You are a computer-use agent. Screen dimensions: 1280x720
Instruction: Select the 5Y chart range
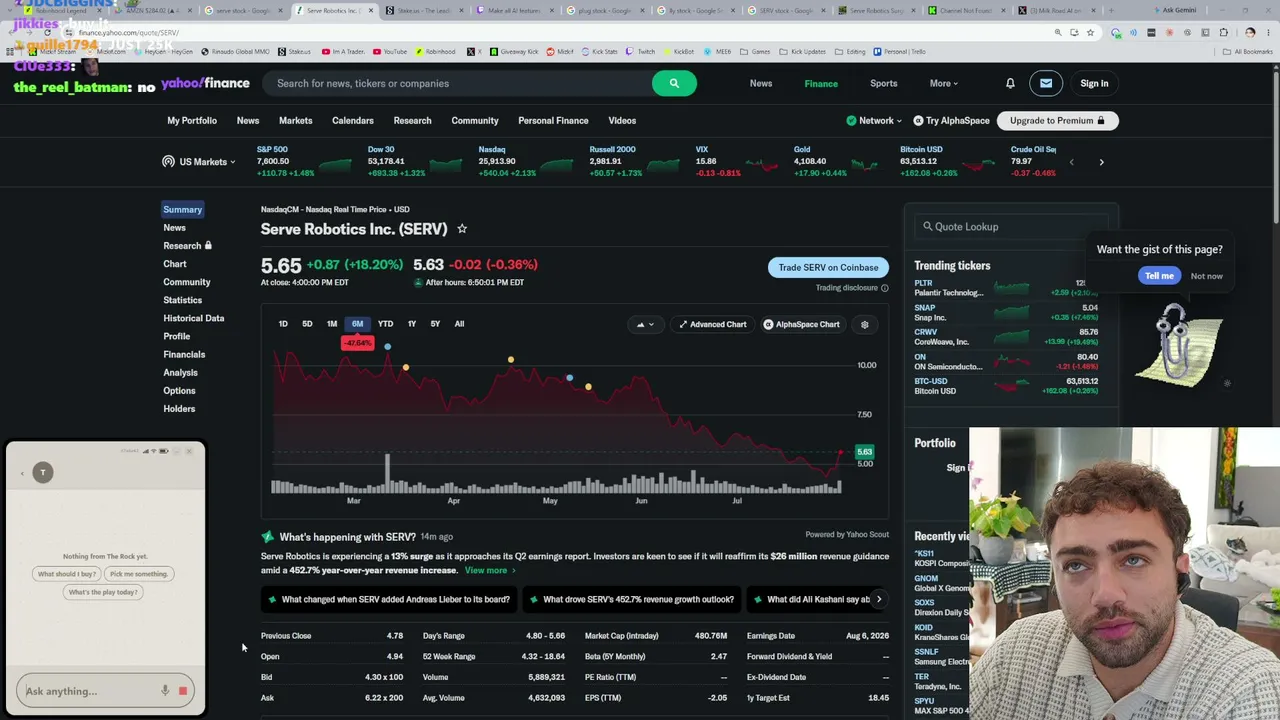point(435,324)
